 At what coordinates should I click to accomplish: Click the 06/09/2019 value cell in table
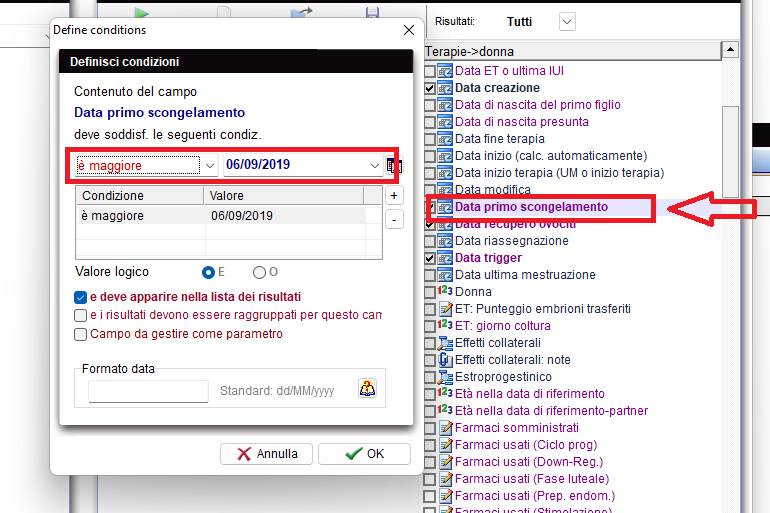[x=285, y=216]
